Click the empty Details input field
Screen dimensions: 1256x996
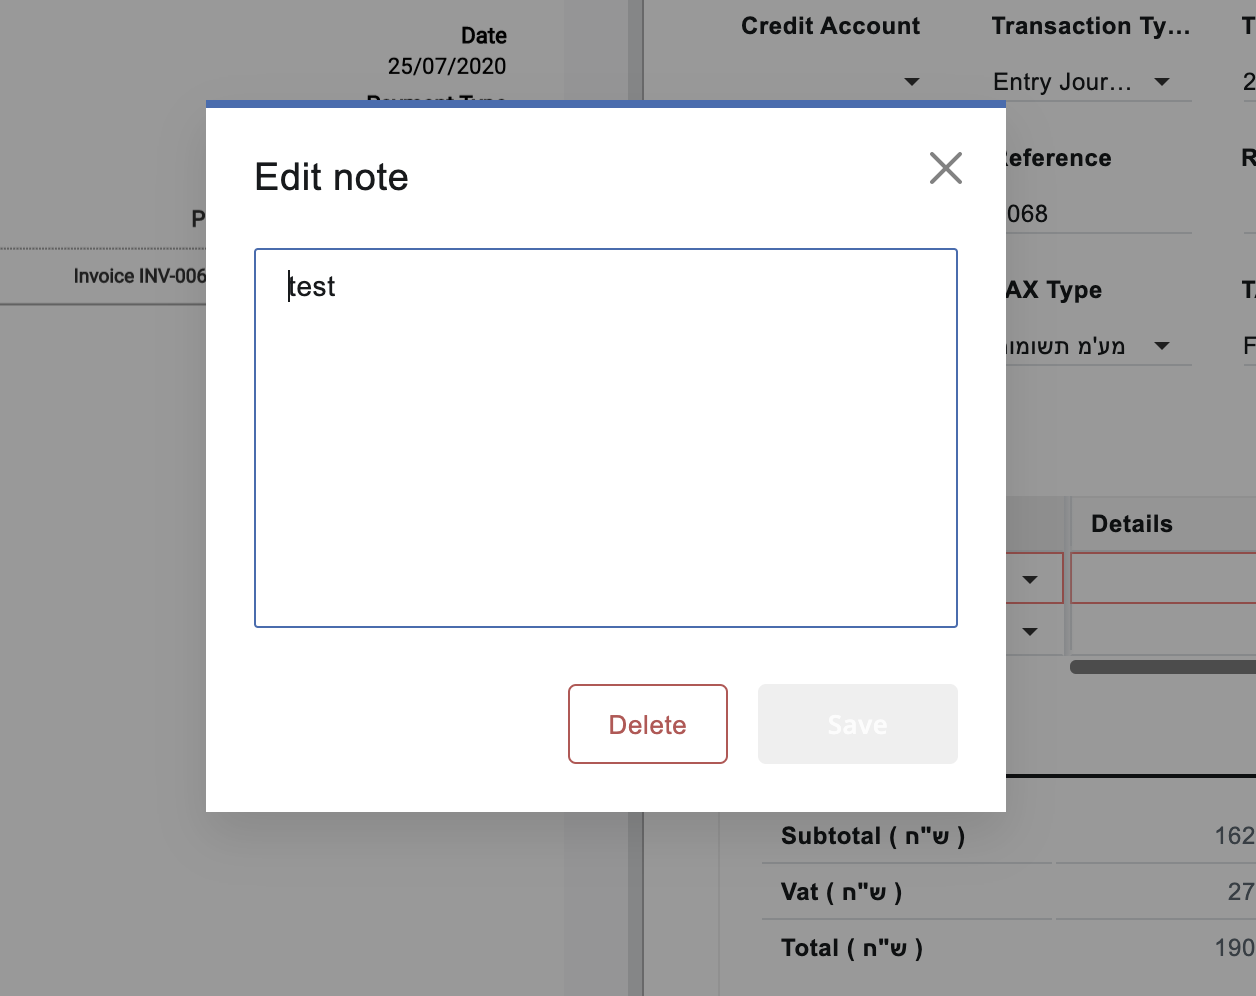coord(1163,578)
